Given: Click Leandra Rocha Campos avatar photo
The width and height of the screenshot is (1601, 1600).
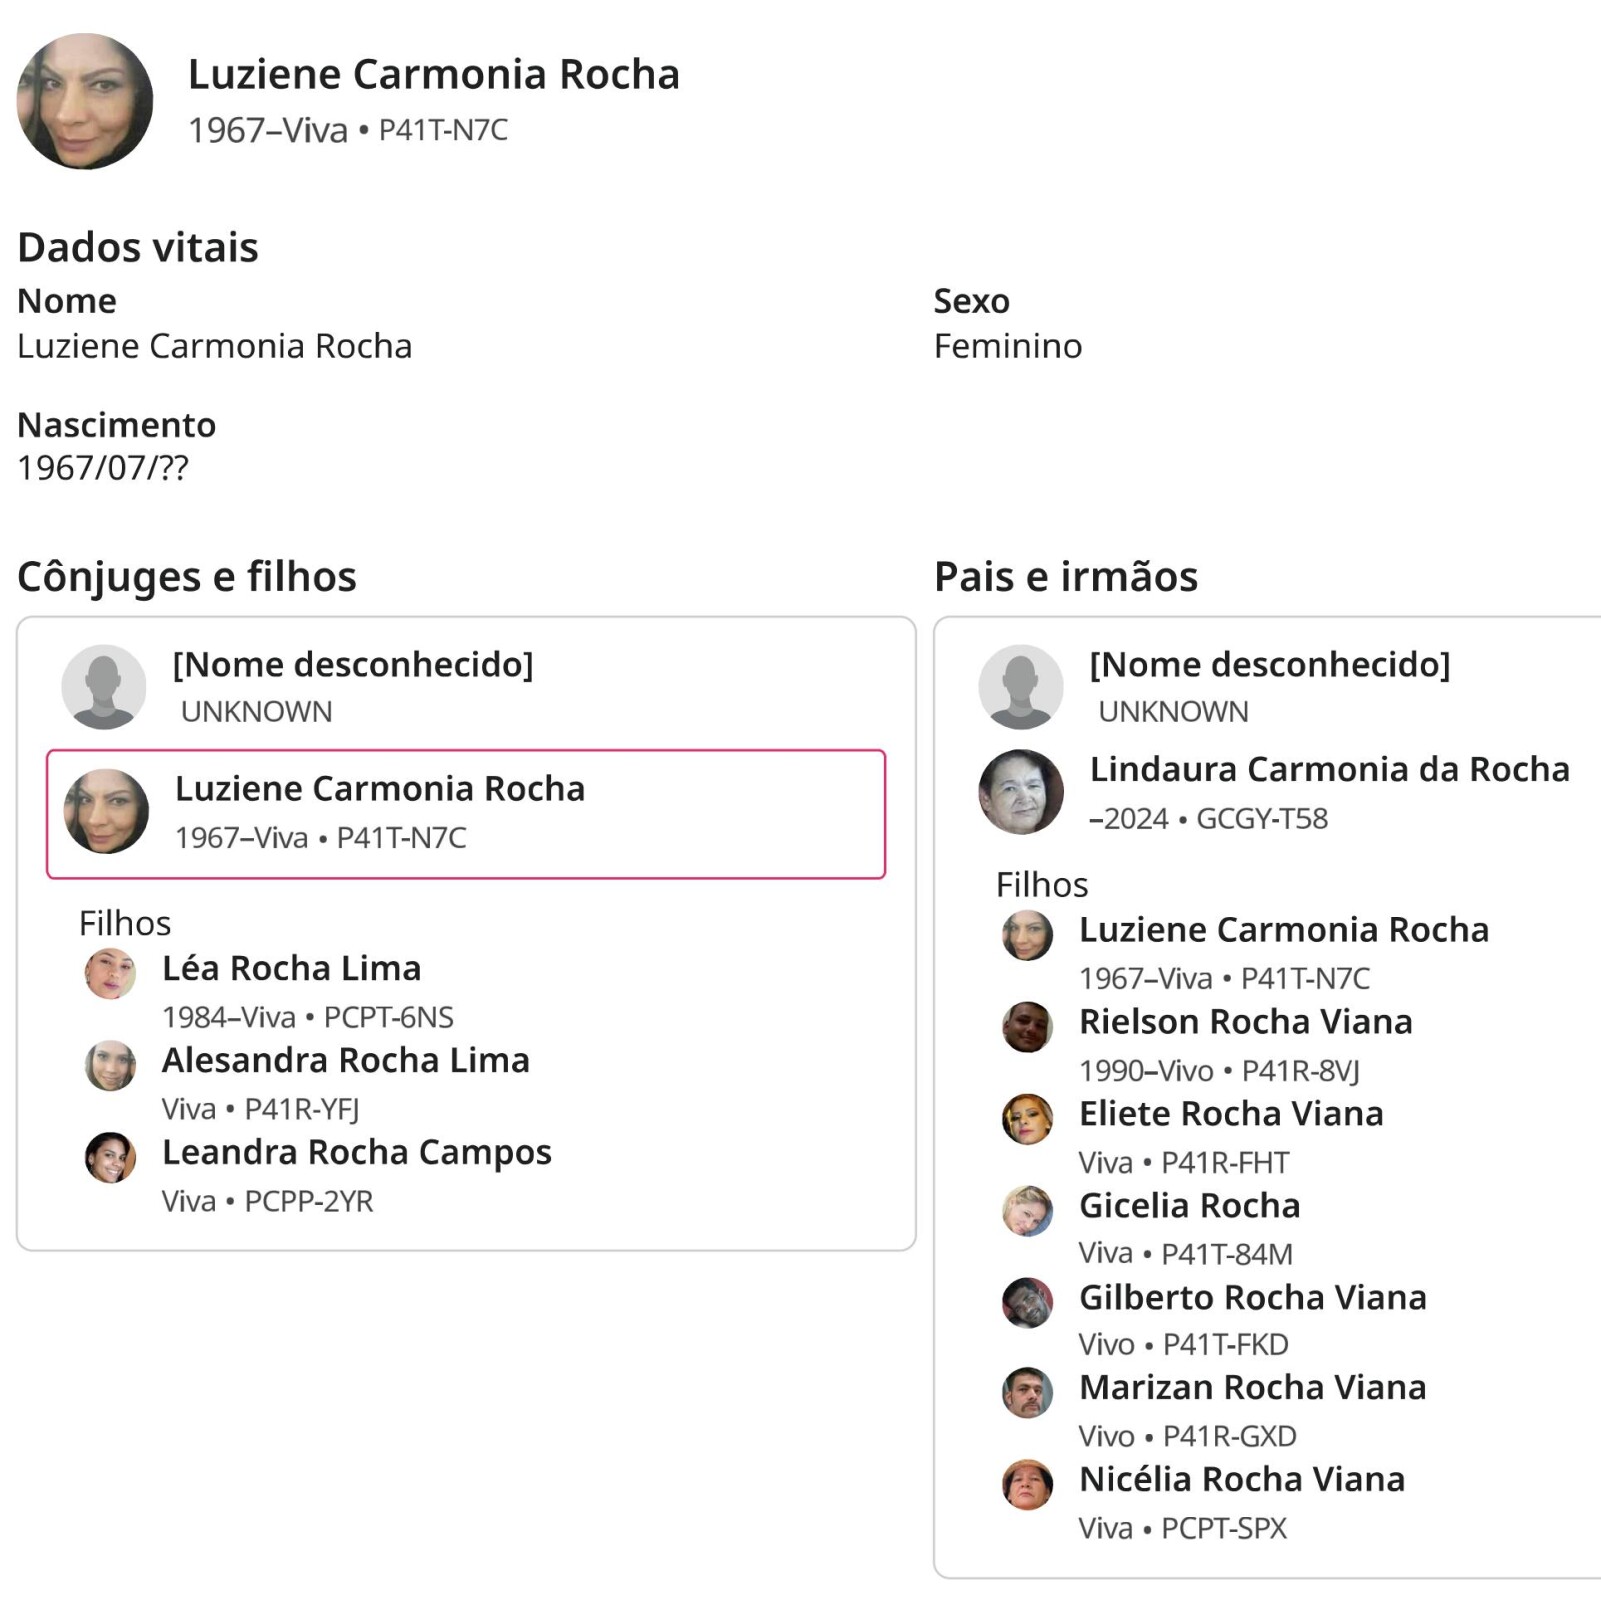Looking at the screenshot, I should tap(110, 1157).
